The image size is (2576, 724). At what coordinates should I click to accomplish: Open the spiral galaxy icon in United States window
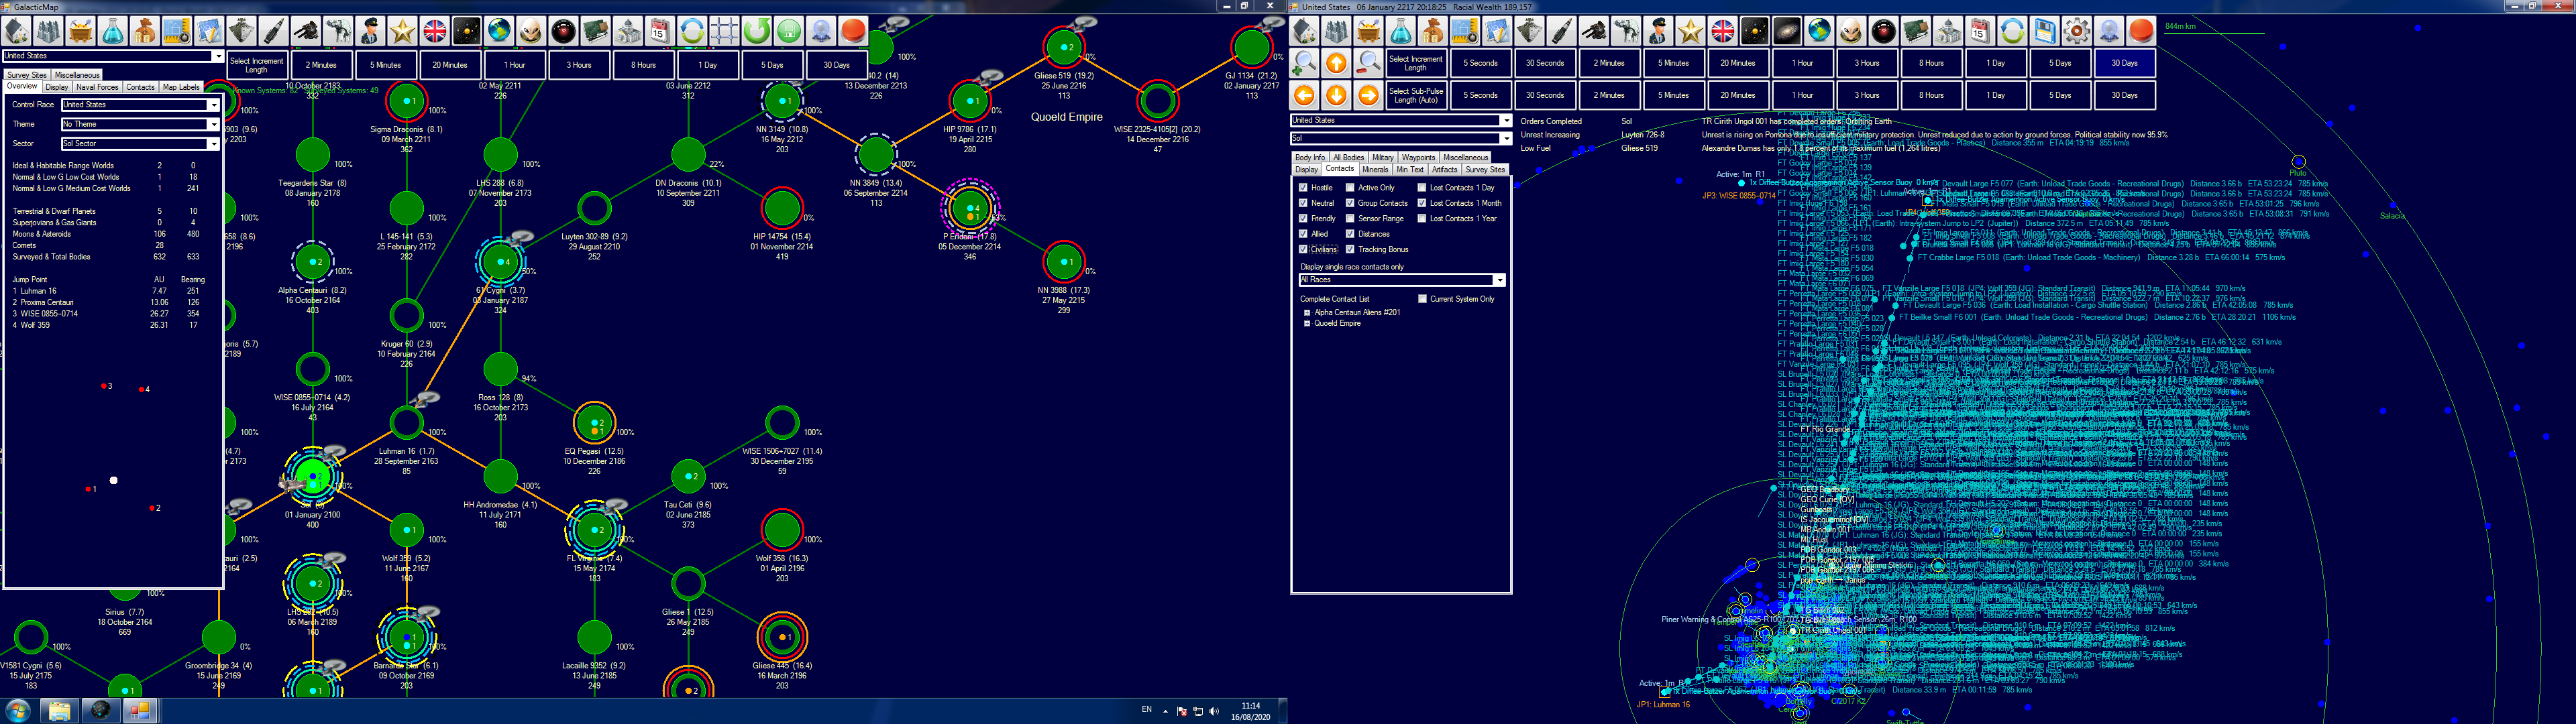(1787, 31)
